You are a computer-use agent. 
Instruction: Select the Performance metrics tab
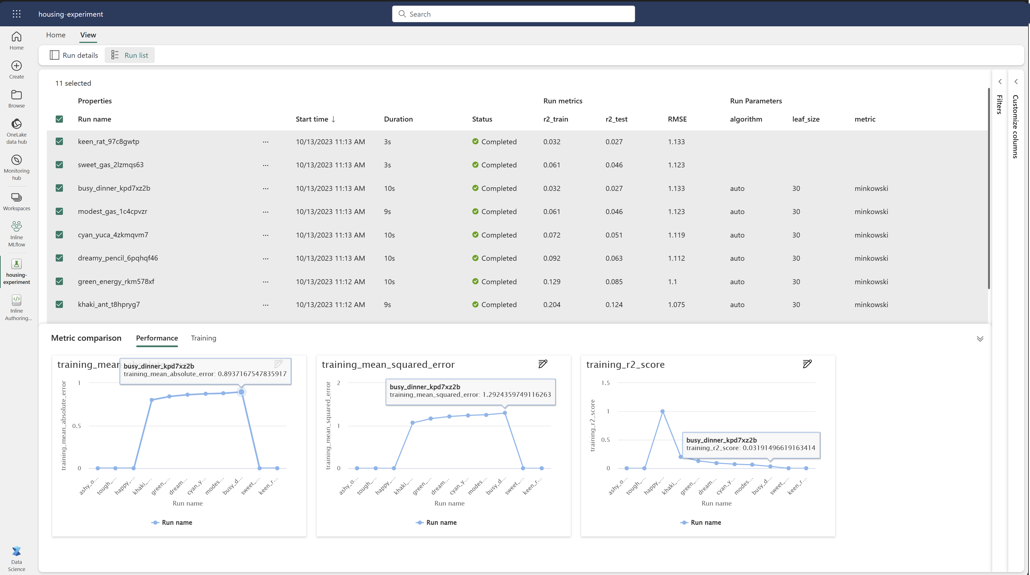pos(156,338)
